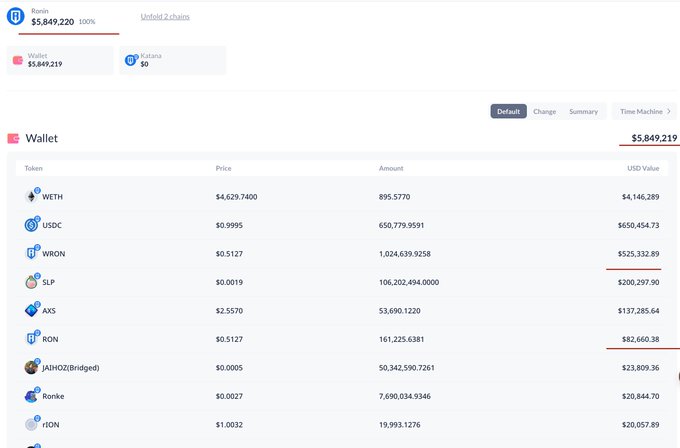680x448 pixels.
Task: Click the Wallet section header icon
Action: 13,138
